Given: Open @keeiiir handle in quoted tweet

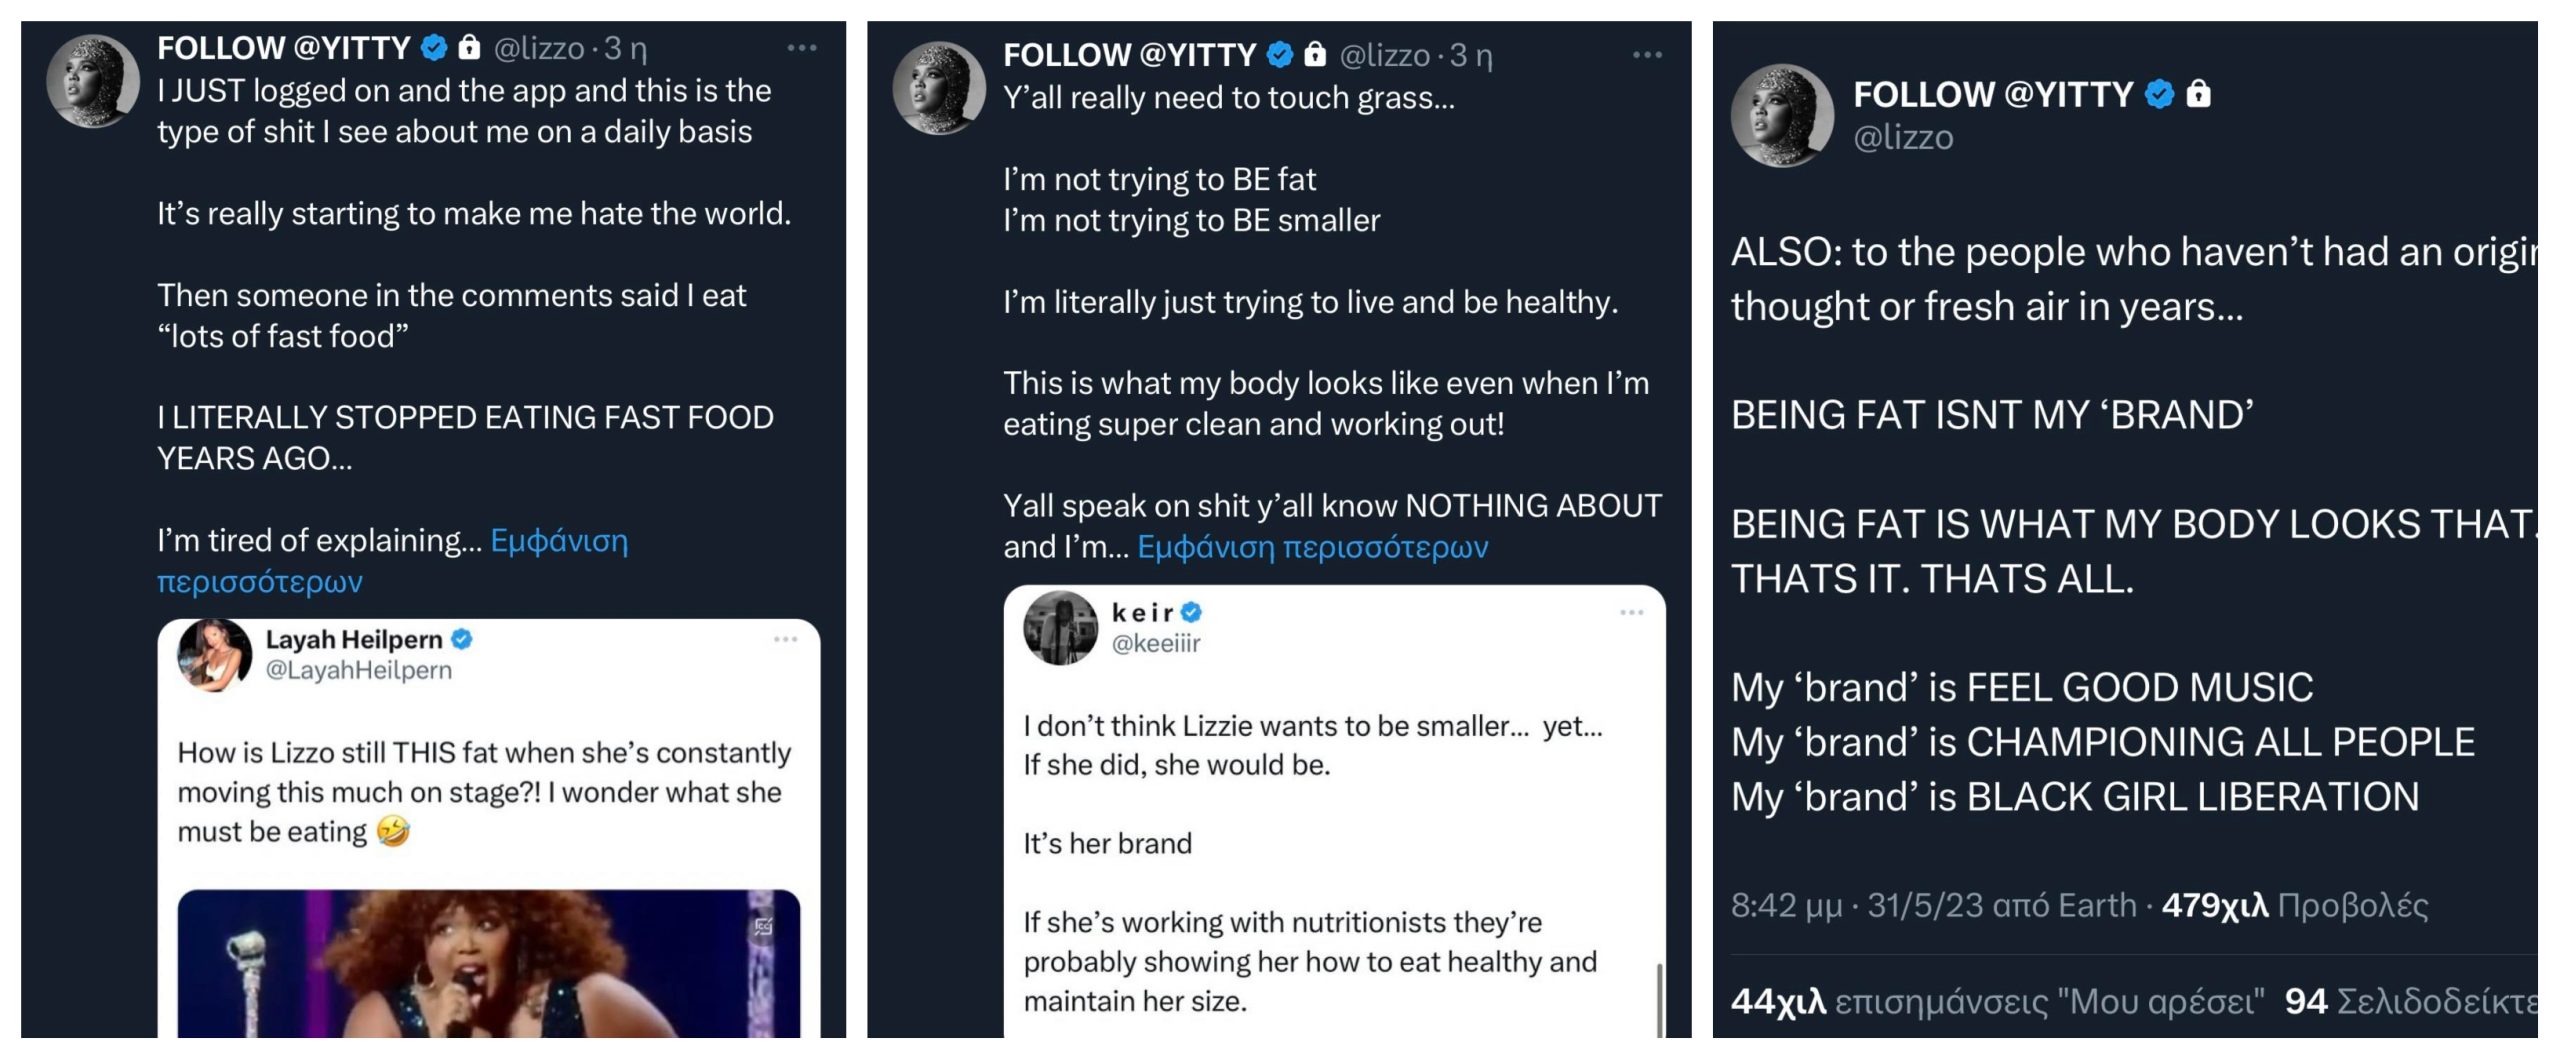Looking at the screenshot, I should tap(1155, 643).
